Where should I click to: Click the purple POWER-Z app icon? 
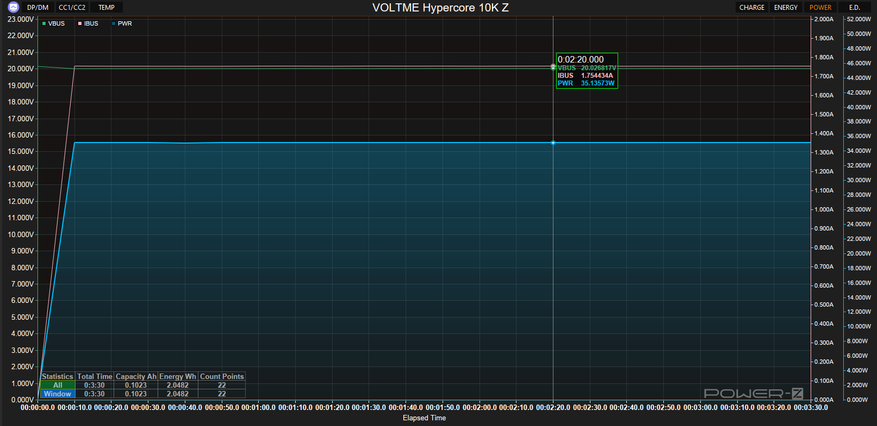[x=14, y=8]
